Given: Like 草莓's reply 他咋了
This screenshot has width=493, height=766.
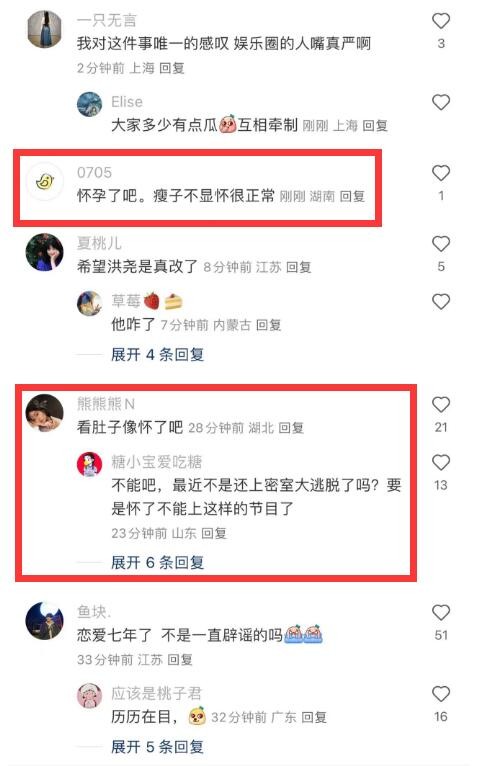Looking at the screenshot, I should [x=441, y=301].
